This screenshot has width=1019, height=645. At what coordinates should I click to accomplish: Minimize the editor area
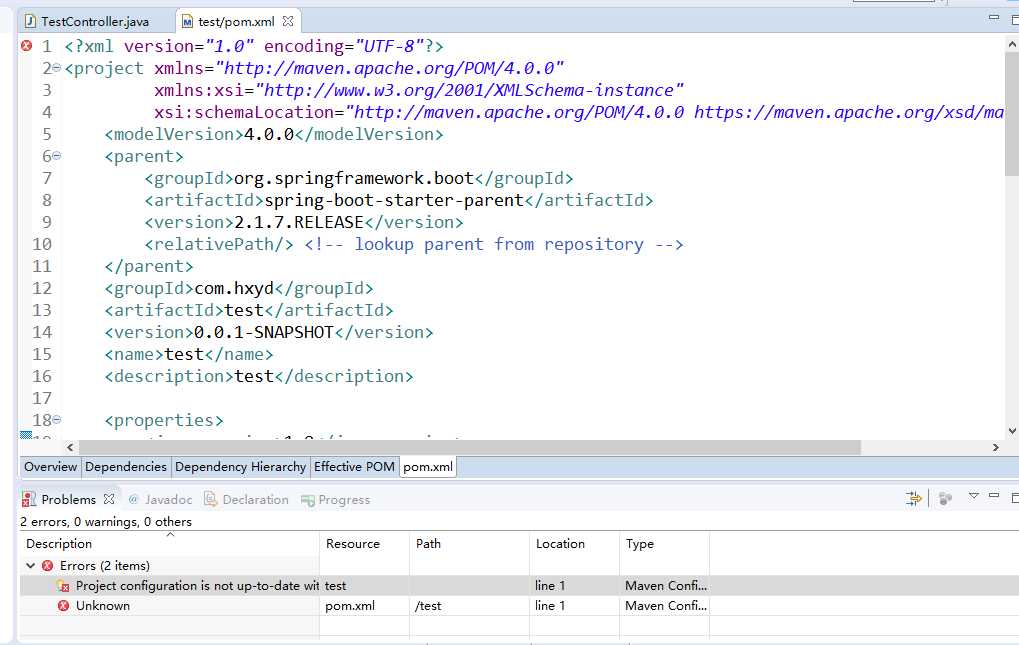click(994, 18)
